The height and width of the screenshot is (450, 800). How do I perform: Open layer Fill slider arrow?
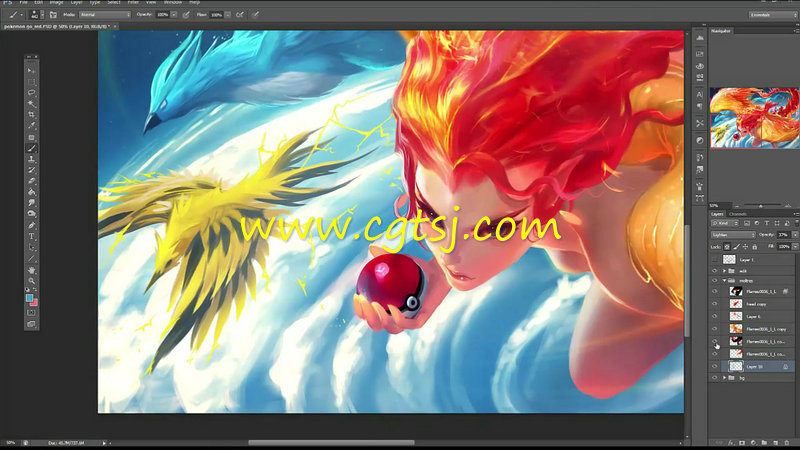tap(795, 247)
